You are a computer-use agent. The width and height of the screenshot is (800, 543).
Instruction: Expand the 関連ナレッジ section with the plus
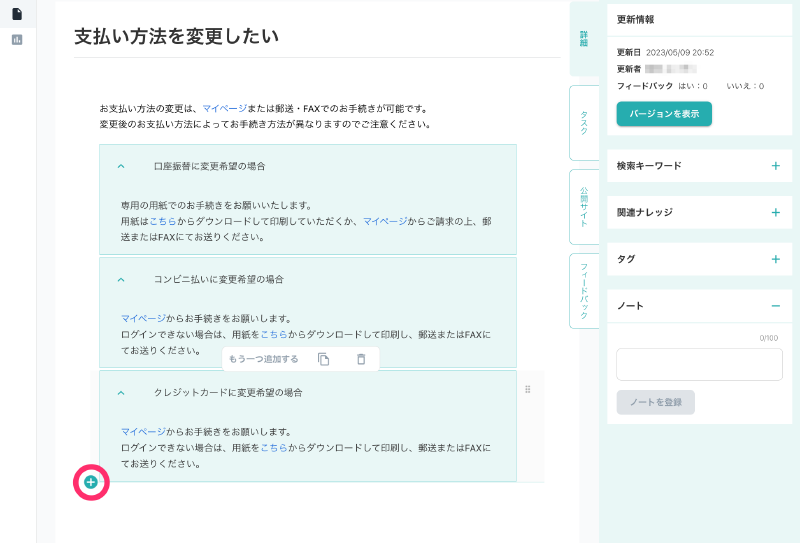(775, 212)
